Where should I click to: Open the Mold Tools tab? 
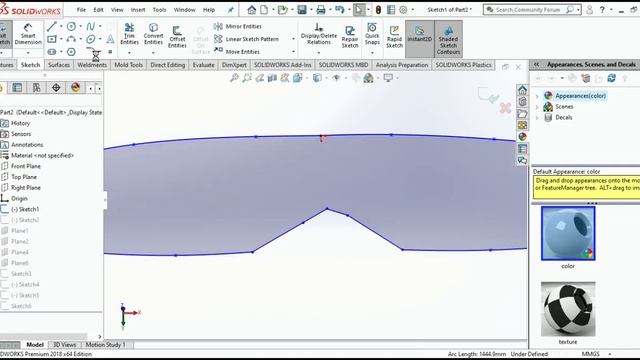(129, 65)
